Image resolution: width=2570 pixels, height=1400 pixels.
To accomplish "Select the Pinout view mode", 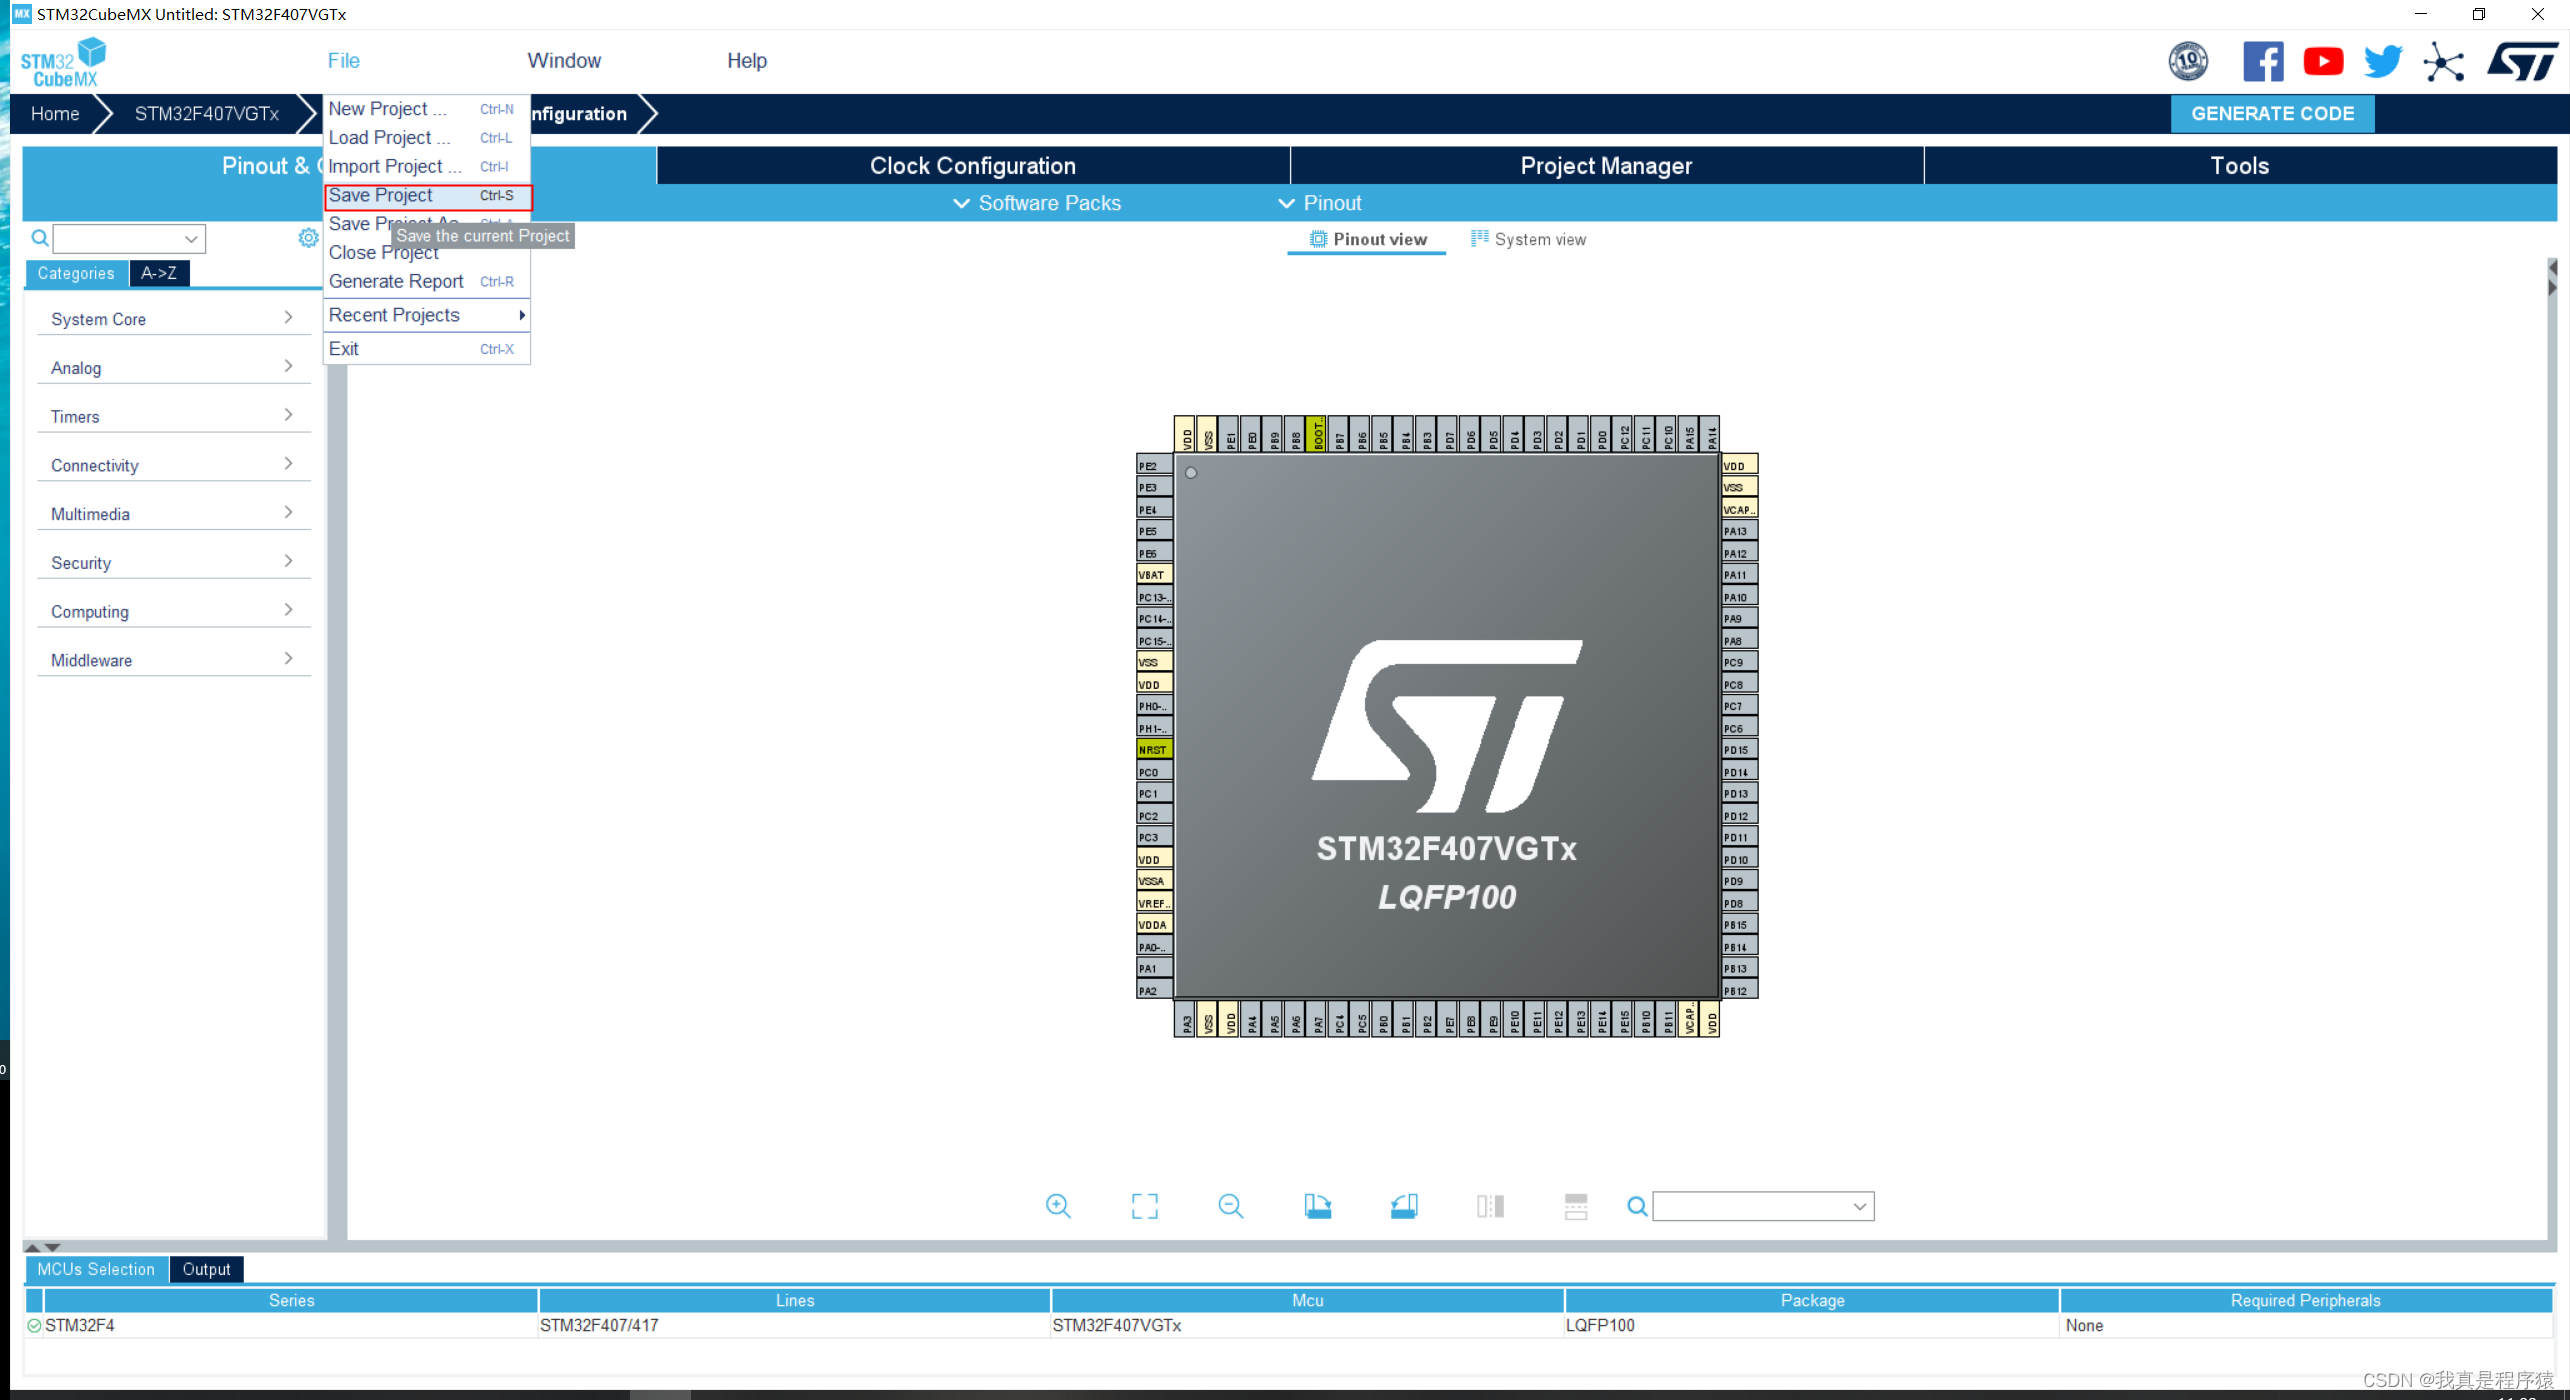I will [1368, 239].
